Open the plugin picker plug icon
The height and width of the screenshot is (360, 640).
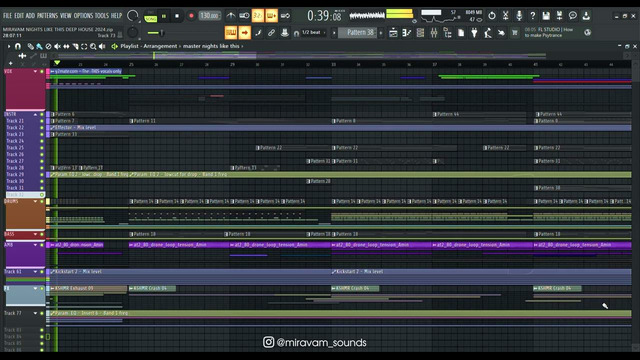[x=474, y=33]
